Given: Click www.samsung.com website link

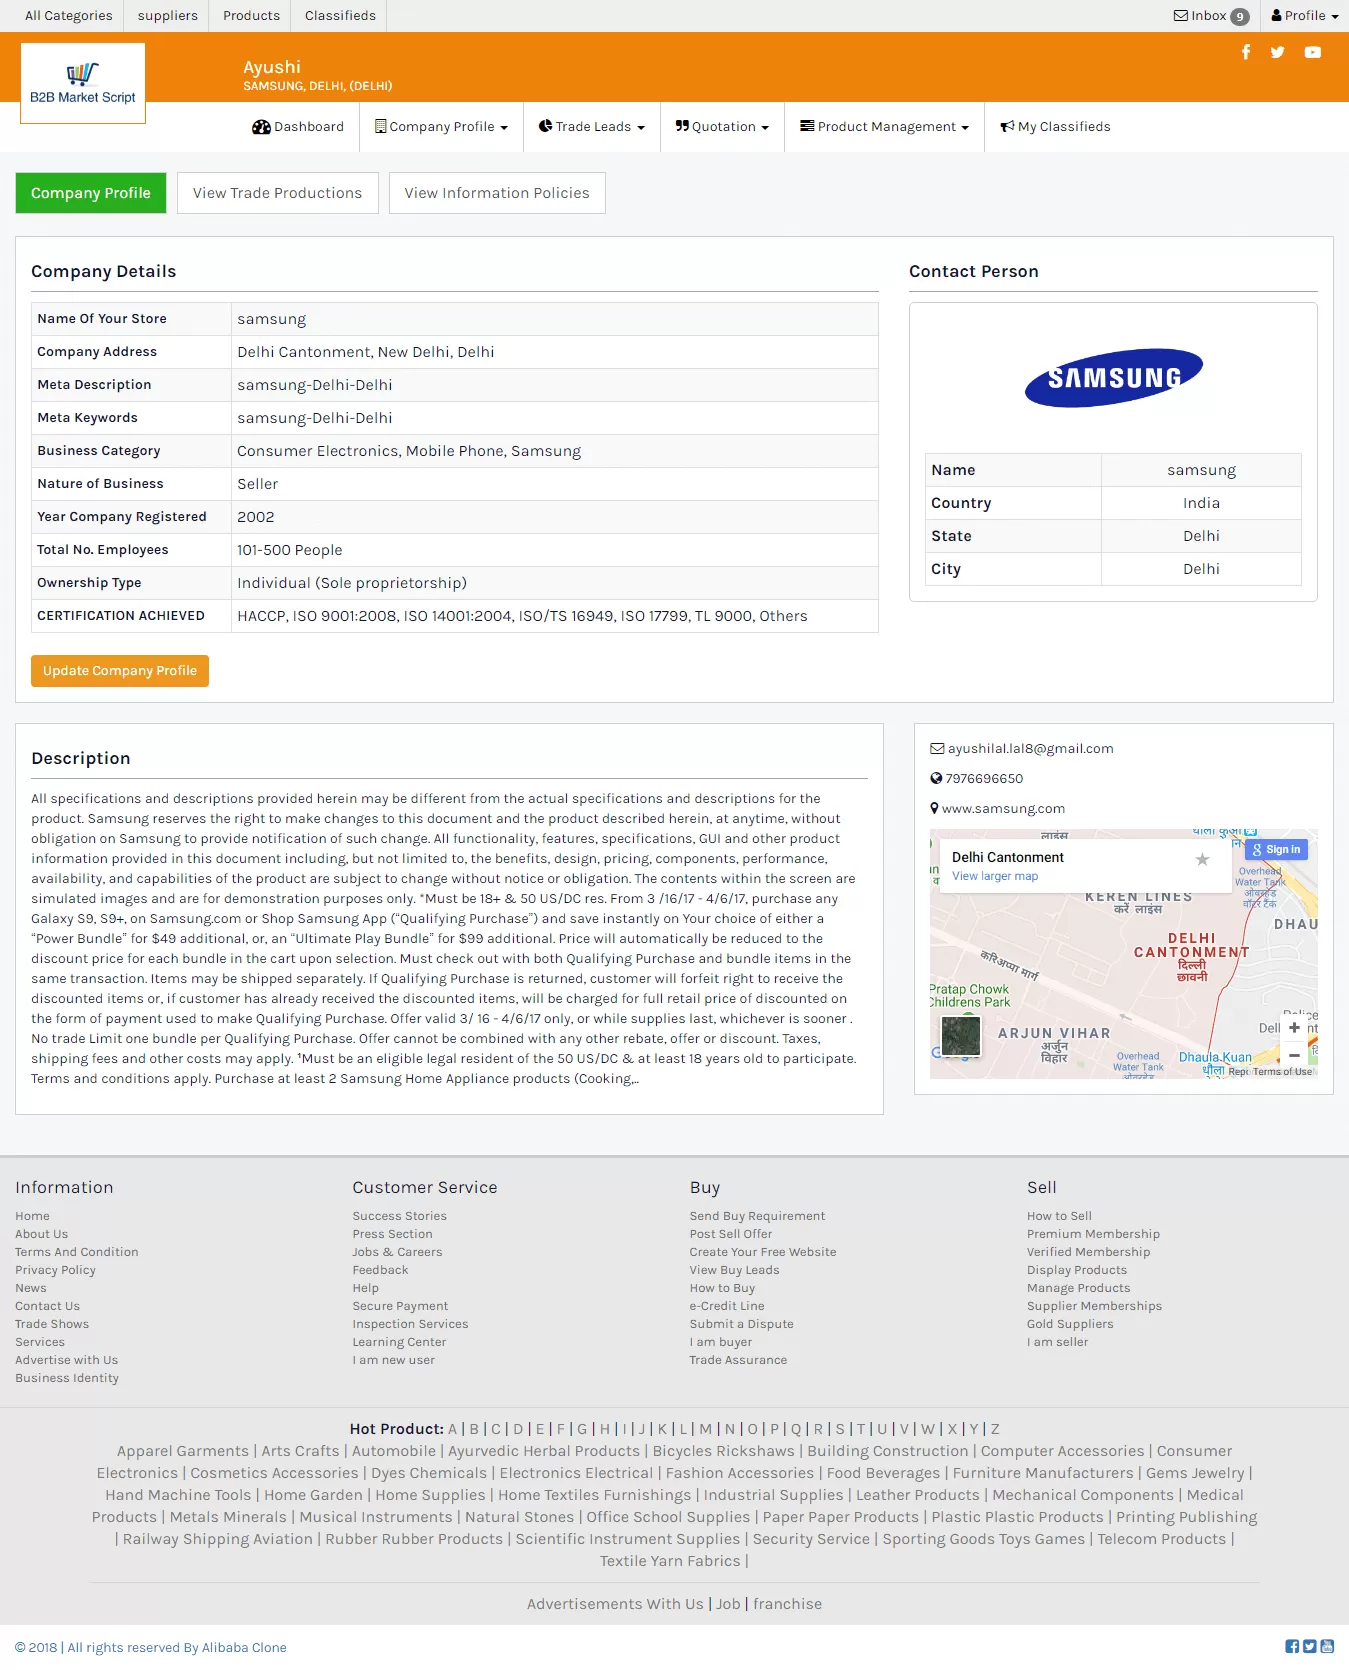Looking at the screenshot, I should pos(1003,808).
